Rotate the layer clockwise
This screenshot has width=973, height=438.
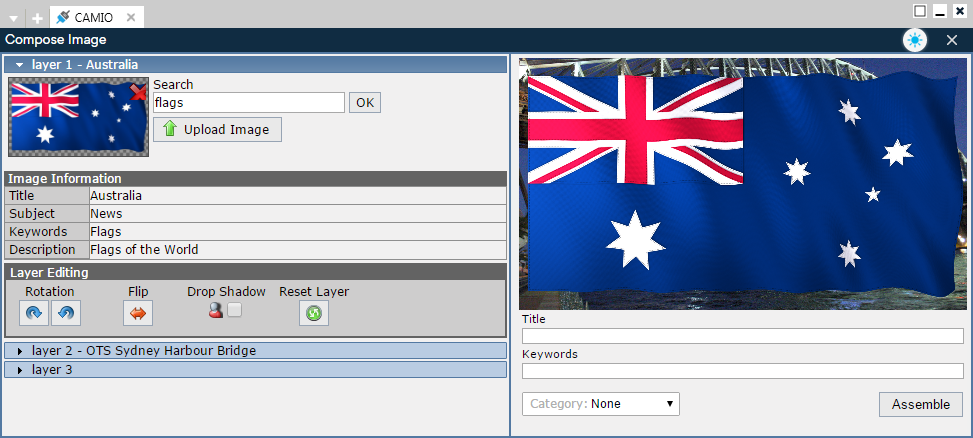pos(34,313)
